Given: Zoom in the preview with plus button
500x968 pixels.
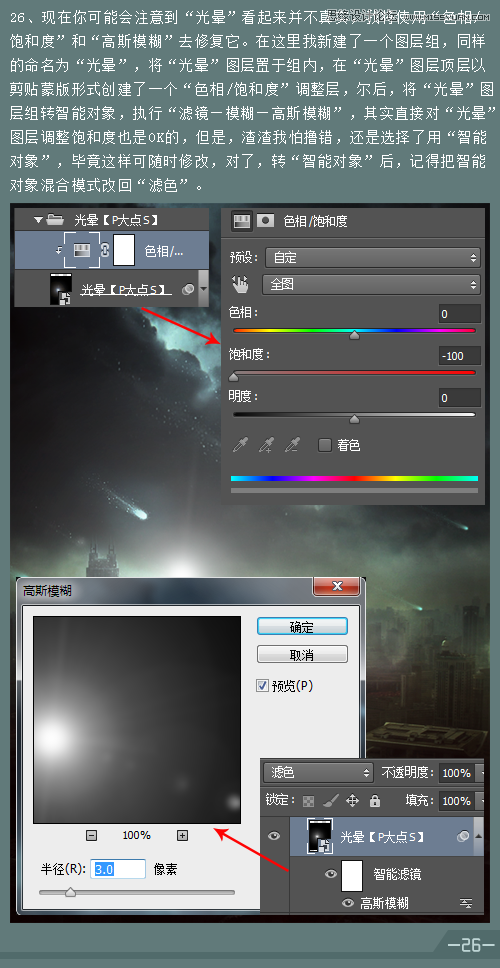Looking at the screenshot, I should 182,835.
